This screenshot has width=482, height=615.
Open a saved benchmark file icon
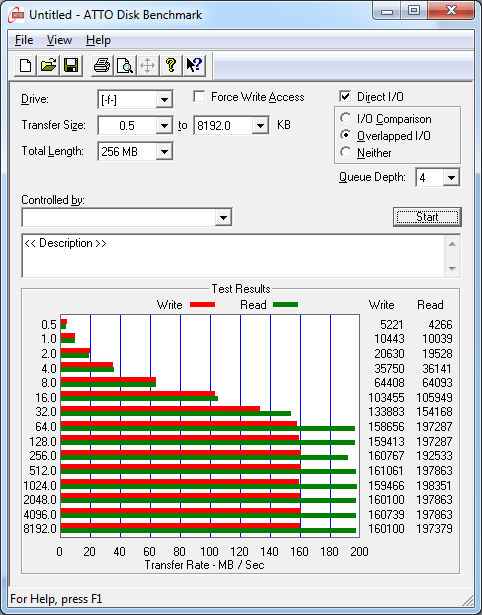48,65
